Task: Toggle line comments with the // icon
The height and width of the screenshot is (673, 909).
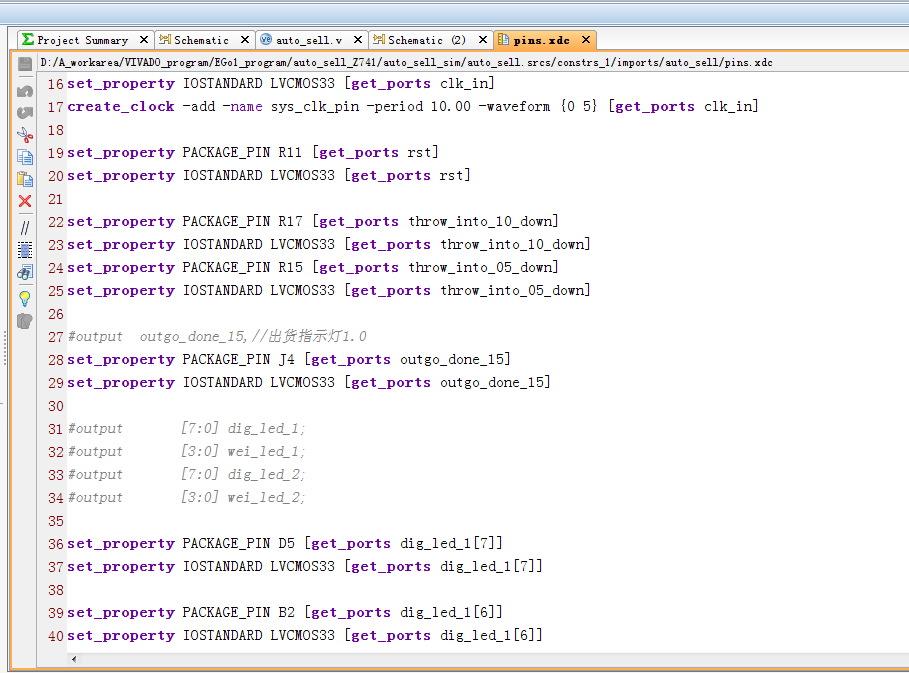Action: coord(25,228)
